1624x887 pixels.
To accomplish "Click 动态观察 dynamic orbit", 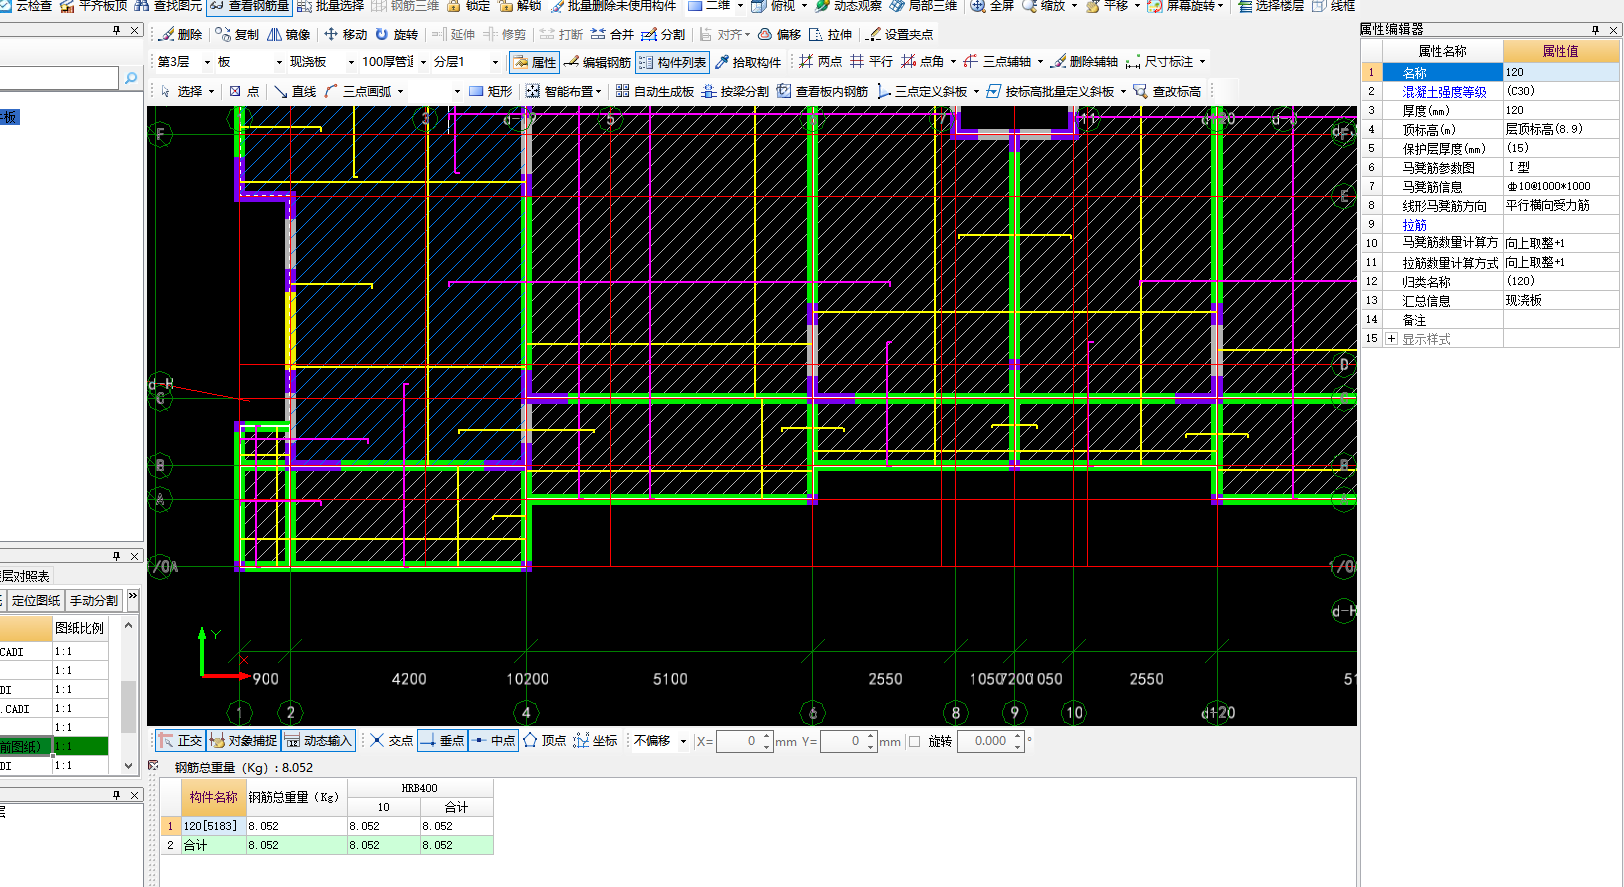I will (x=848, y=5).
